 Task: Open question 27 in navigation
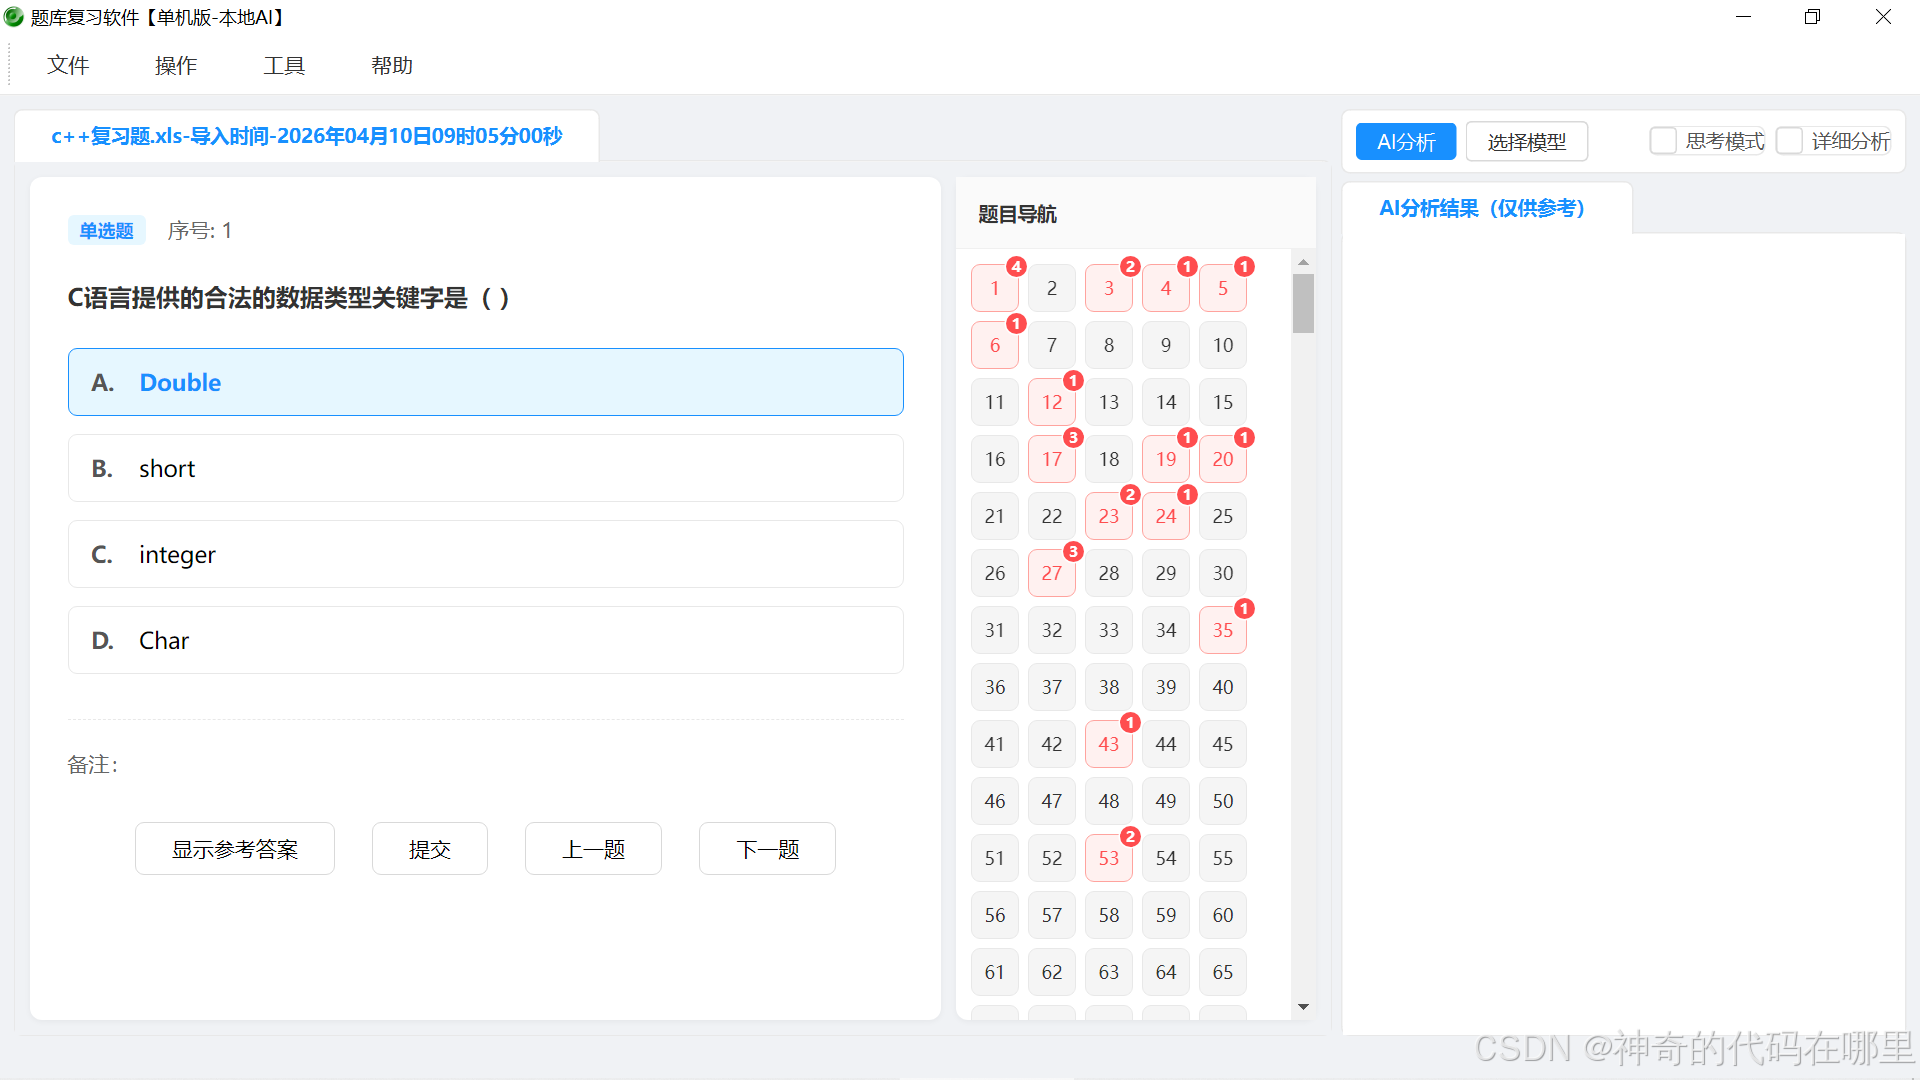coord(1052,573)
